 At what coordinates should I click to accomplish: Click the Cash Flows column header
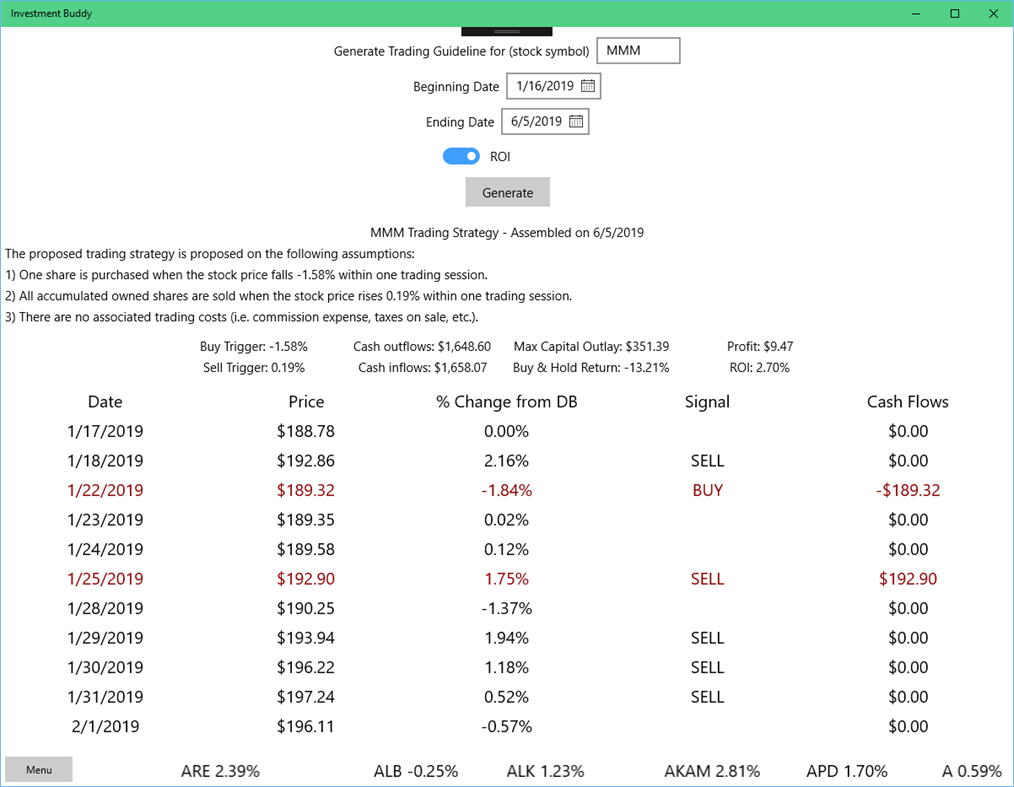point(907,401)
